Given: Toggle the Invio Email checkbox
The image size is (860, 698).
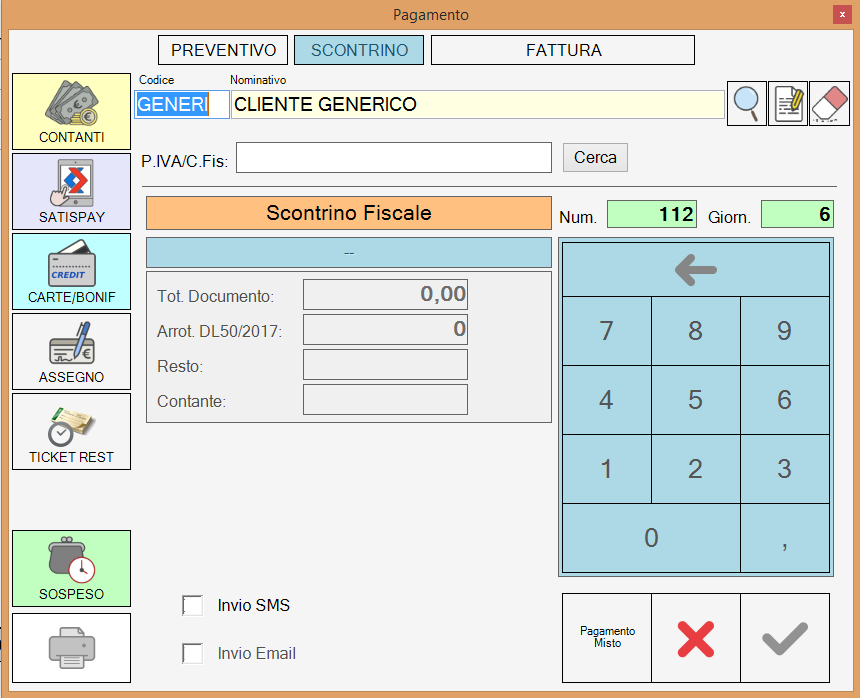Looking at the screenshot, I should pyautogui.click(x=192, y=654).
